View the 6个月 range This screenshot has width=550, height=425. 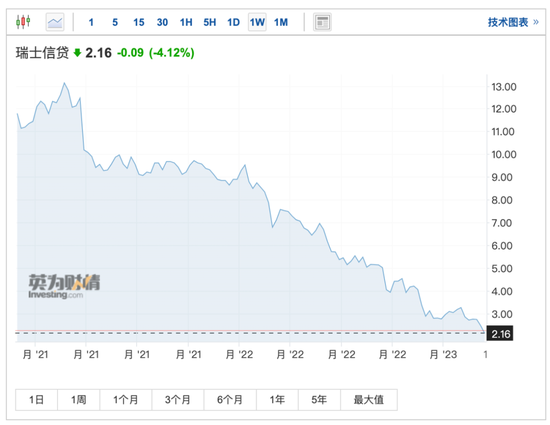(x=230, y=399)
